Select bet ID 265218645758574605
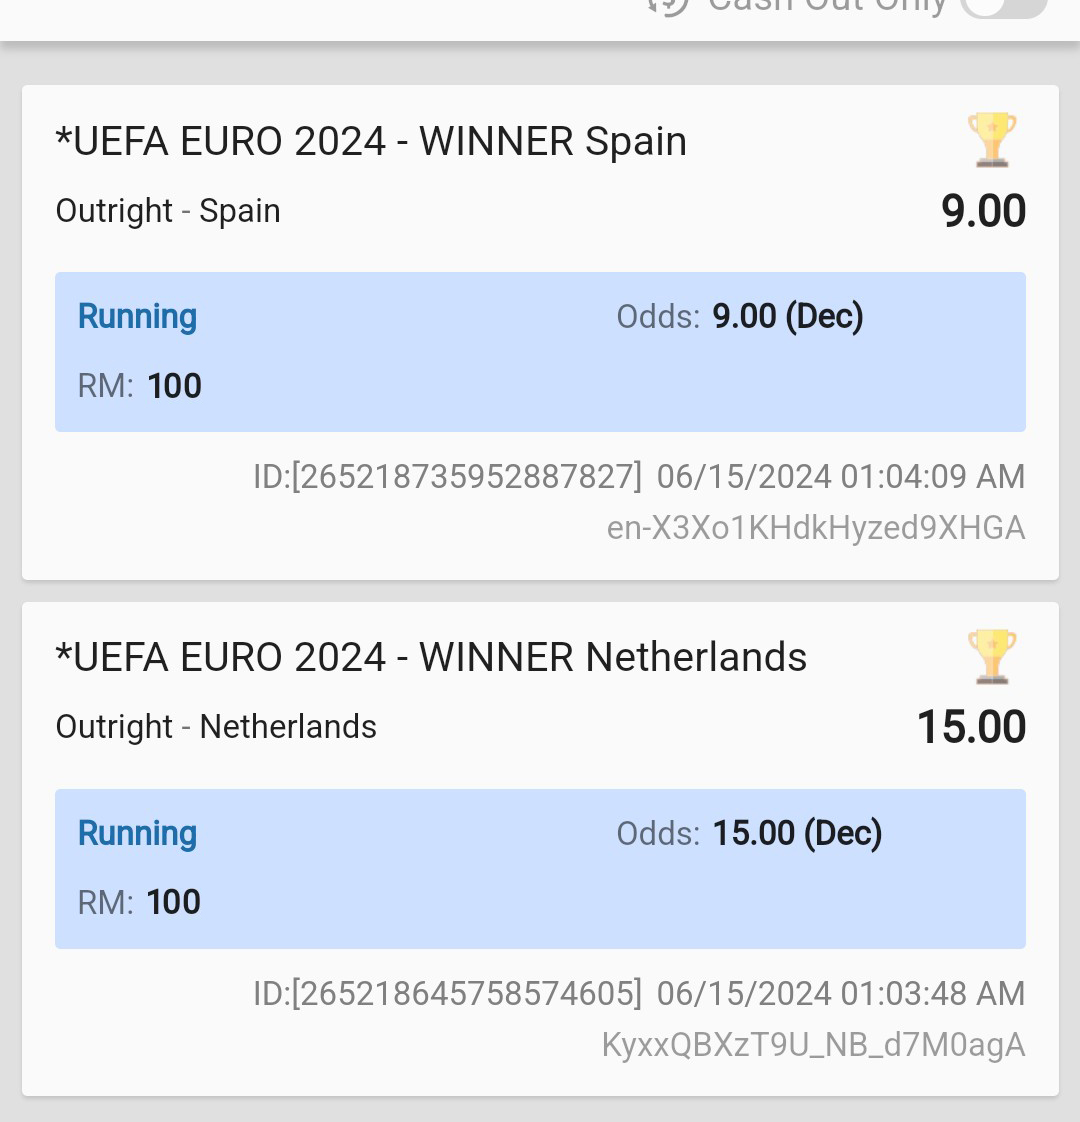1080x1122 pixels. [447, 994]
